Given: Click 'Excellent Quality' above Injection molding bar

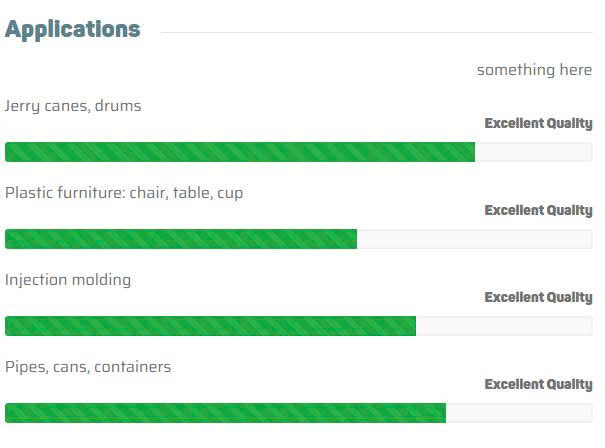Looking at the screenshot, I should point(538,298).
